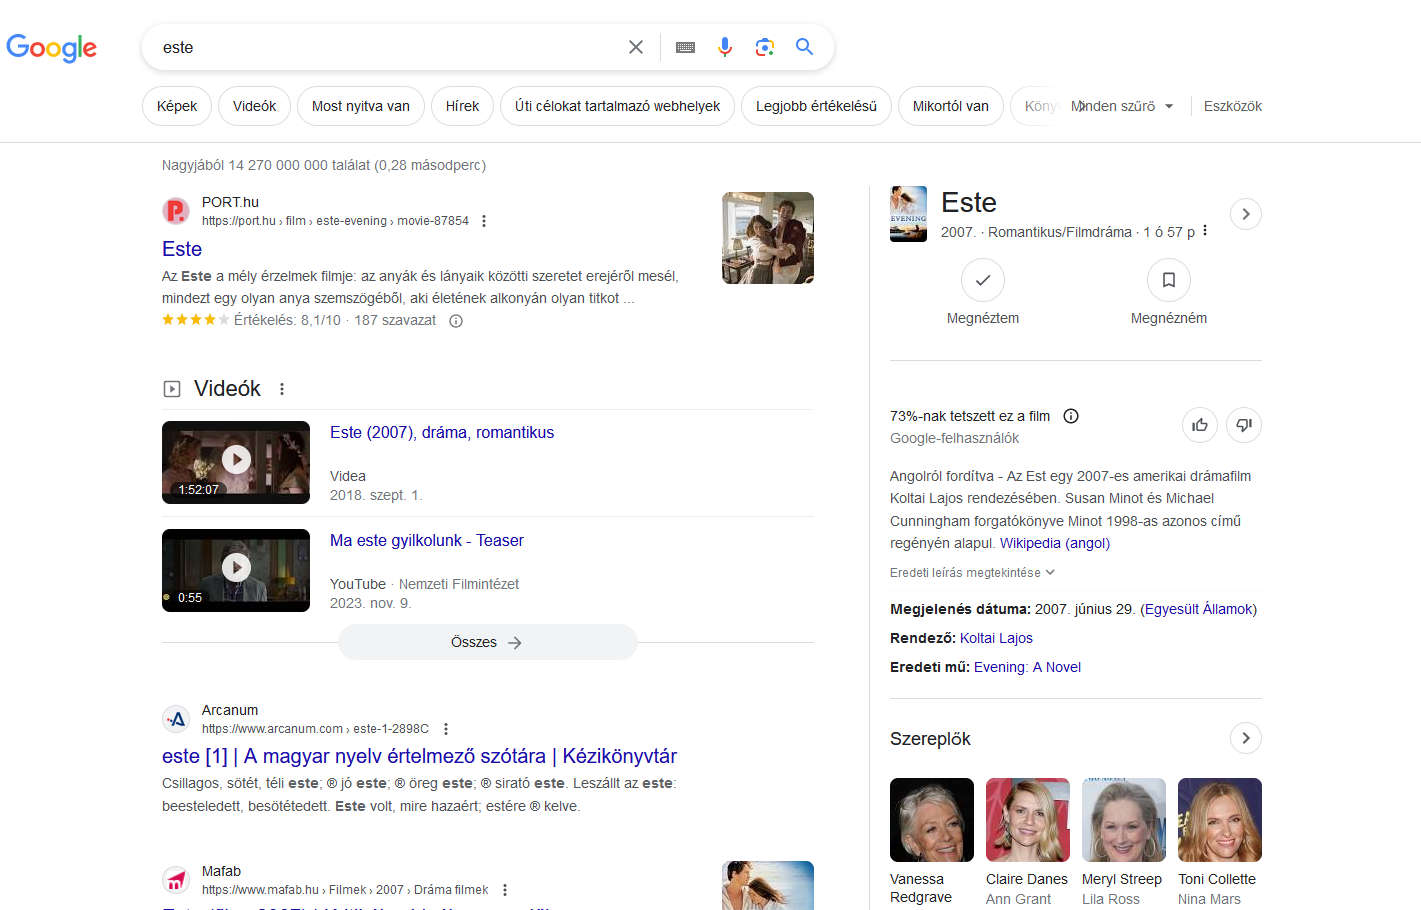Image resolution: width=1421 pixels, height=910 pixels.
Task: Open Este (2007), dráma, romantikus video link
Action: coord(442,432)
